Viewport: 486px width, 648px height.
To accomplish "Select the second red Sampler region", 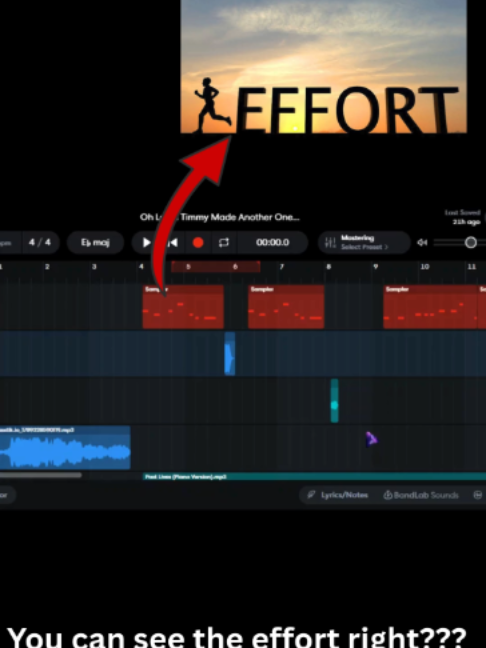I will (286, 307).
